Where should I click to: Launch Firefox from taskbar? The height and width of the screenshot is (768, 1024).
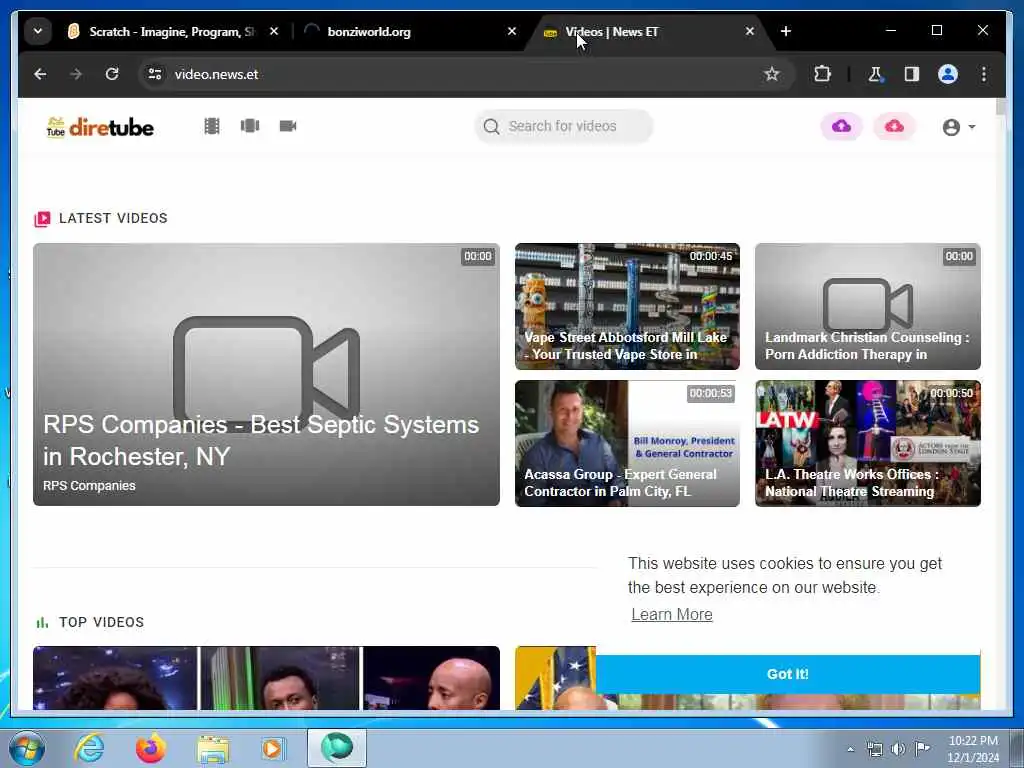coord(150,748)
